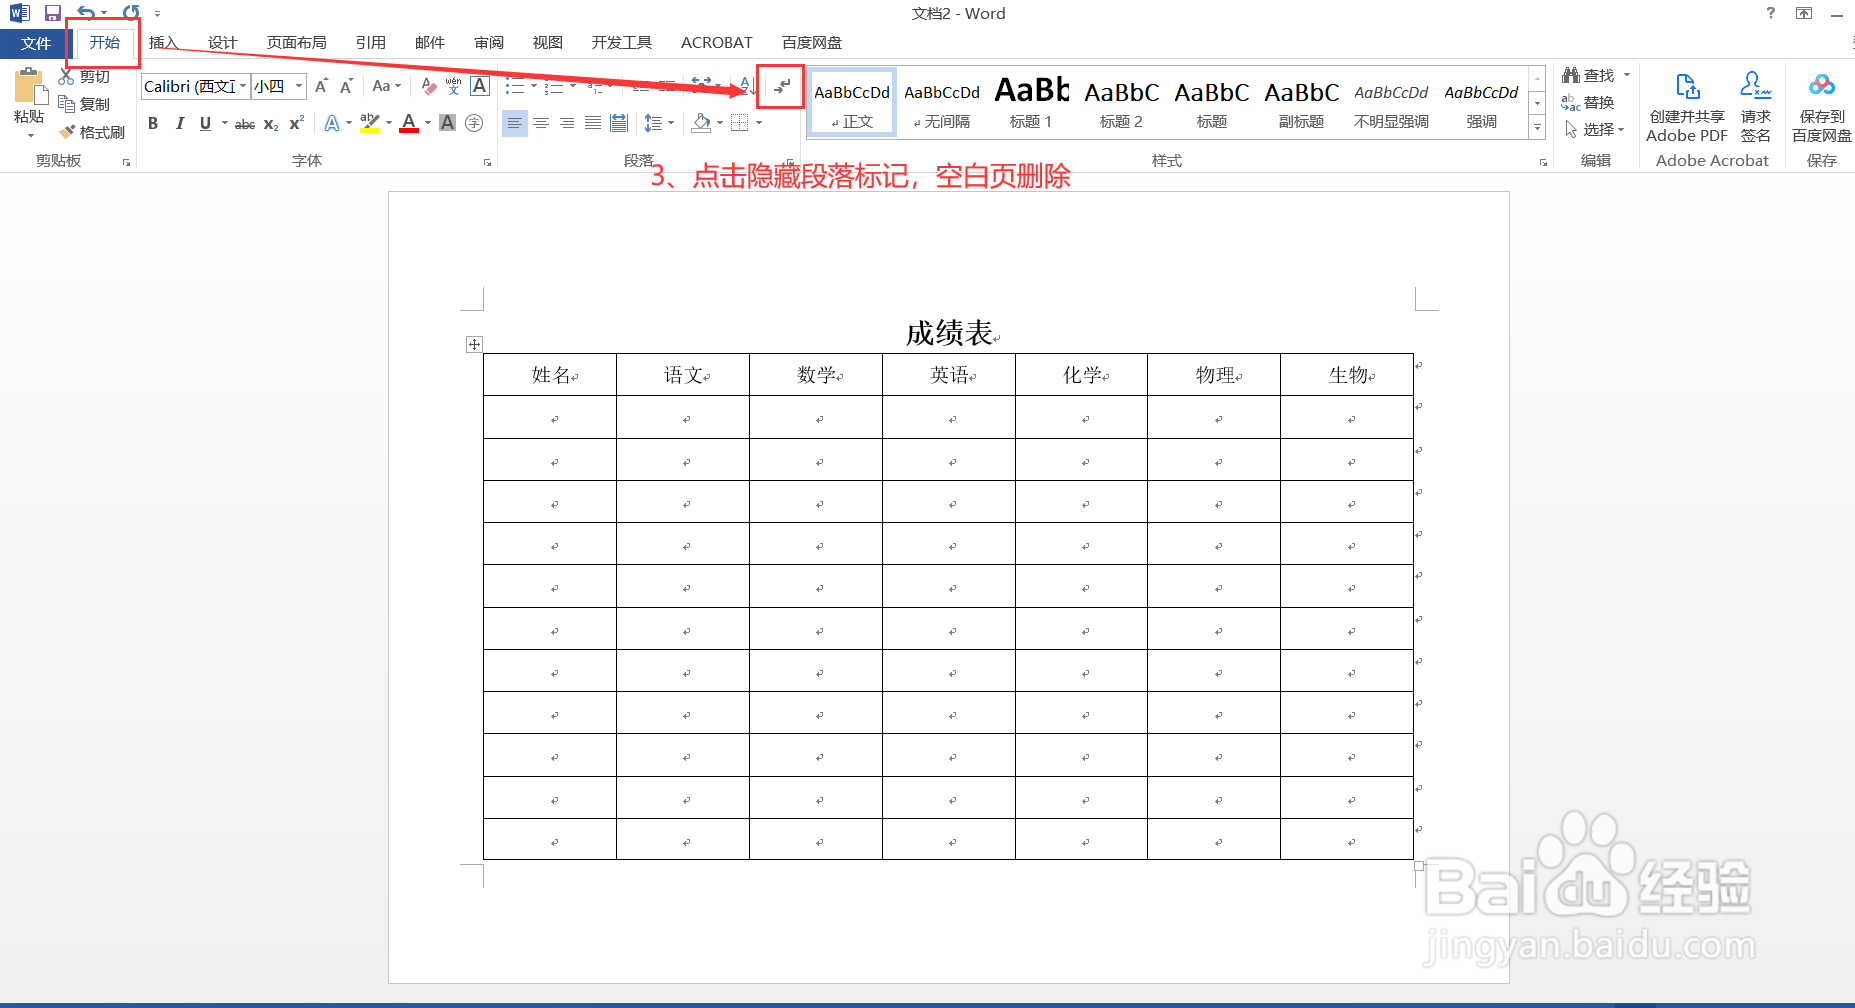Apply the 标题 1 heading style

pyautogui.click(x=1031, y=102)
